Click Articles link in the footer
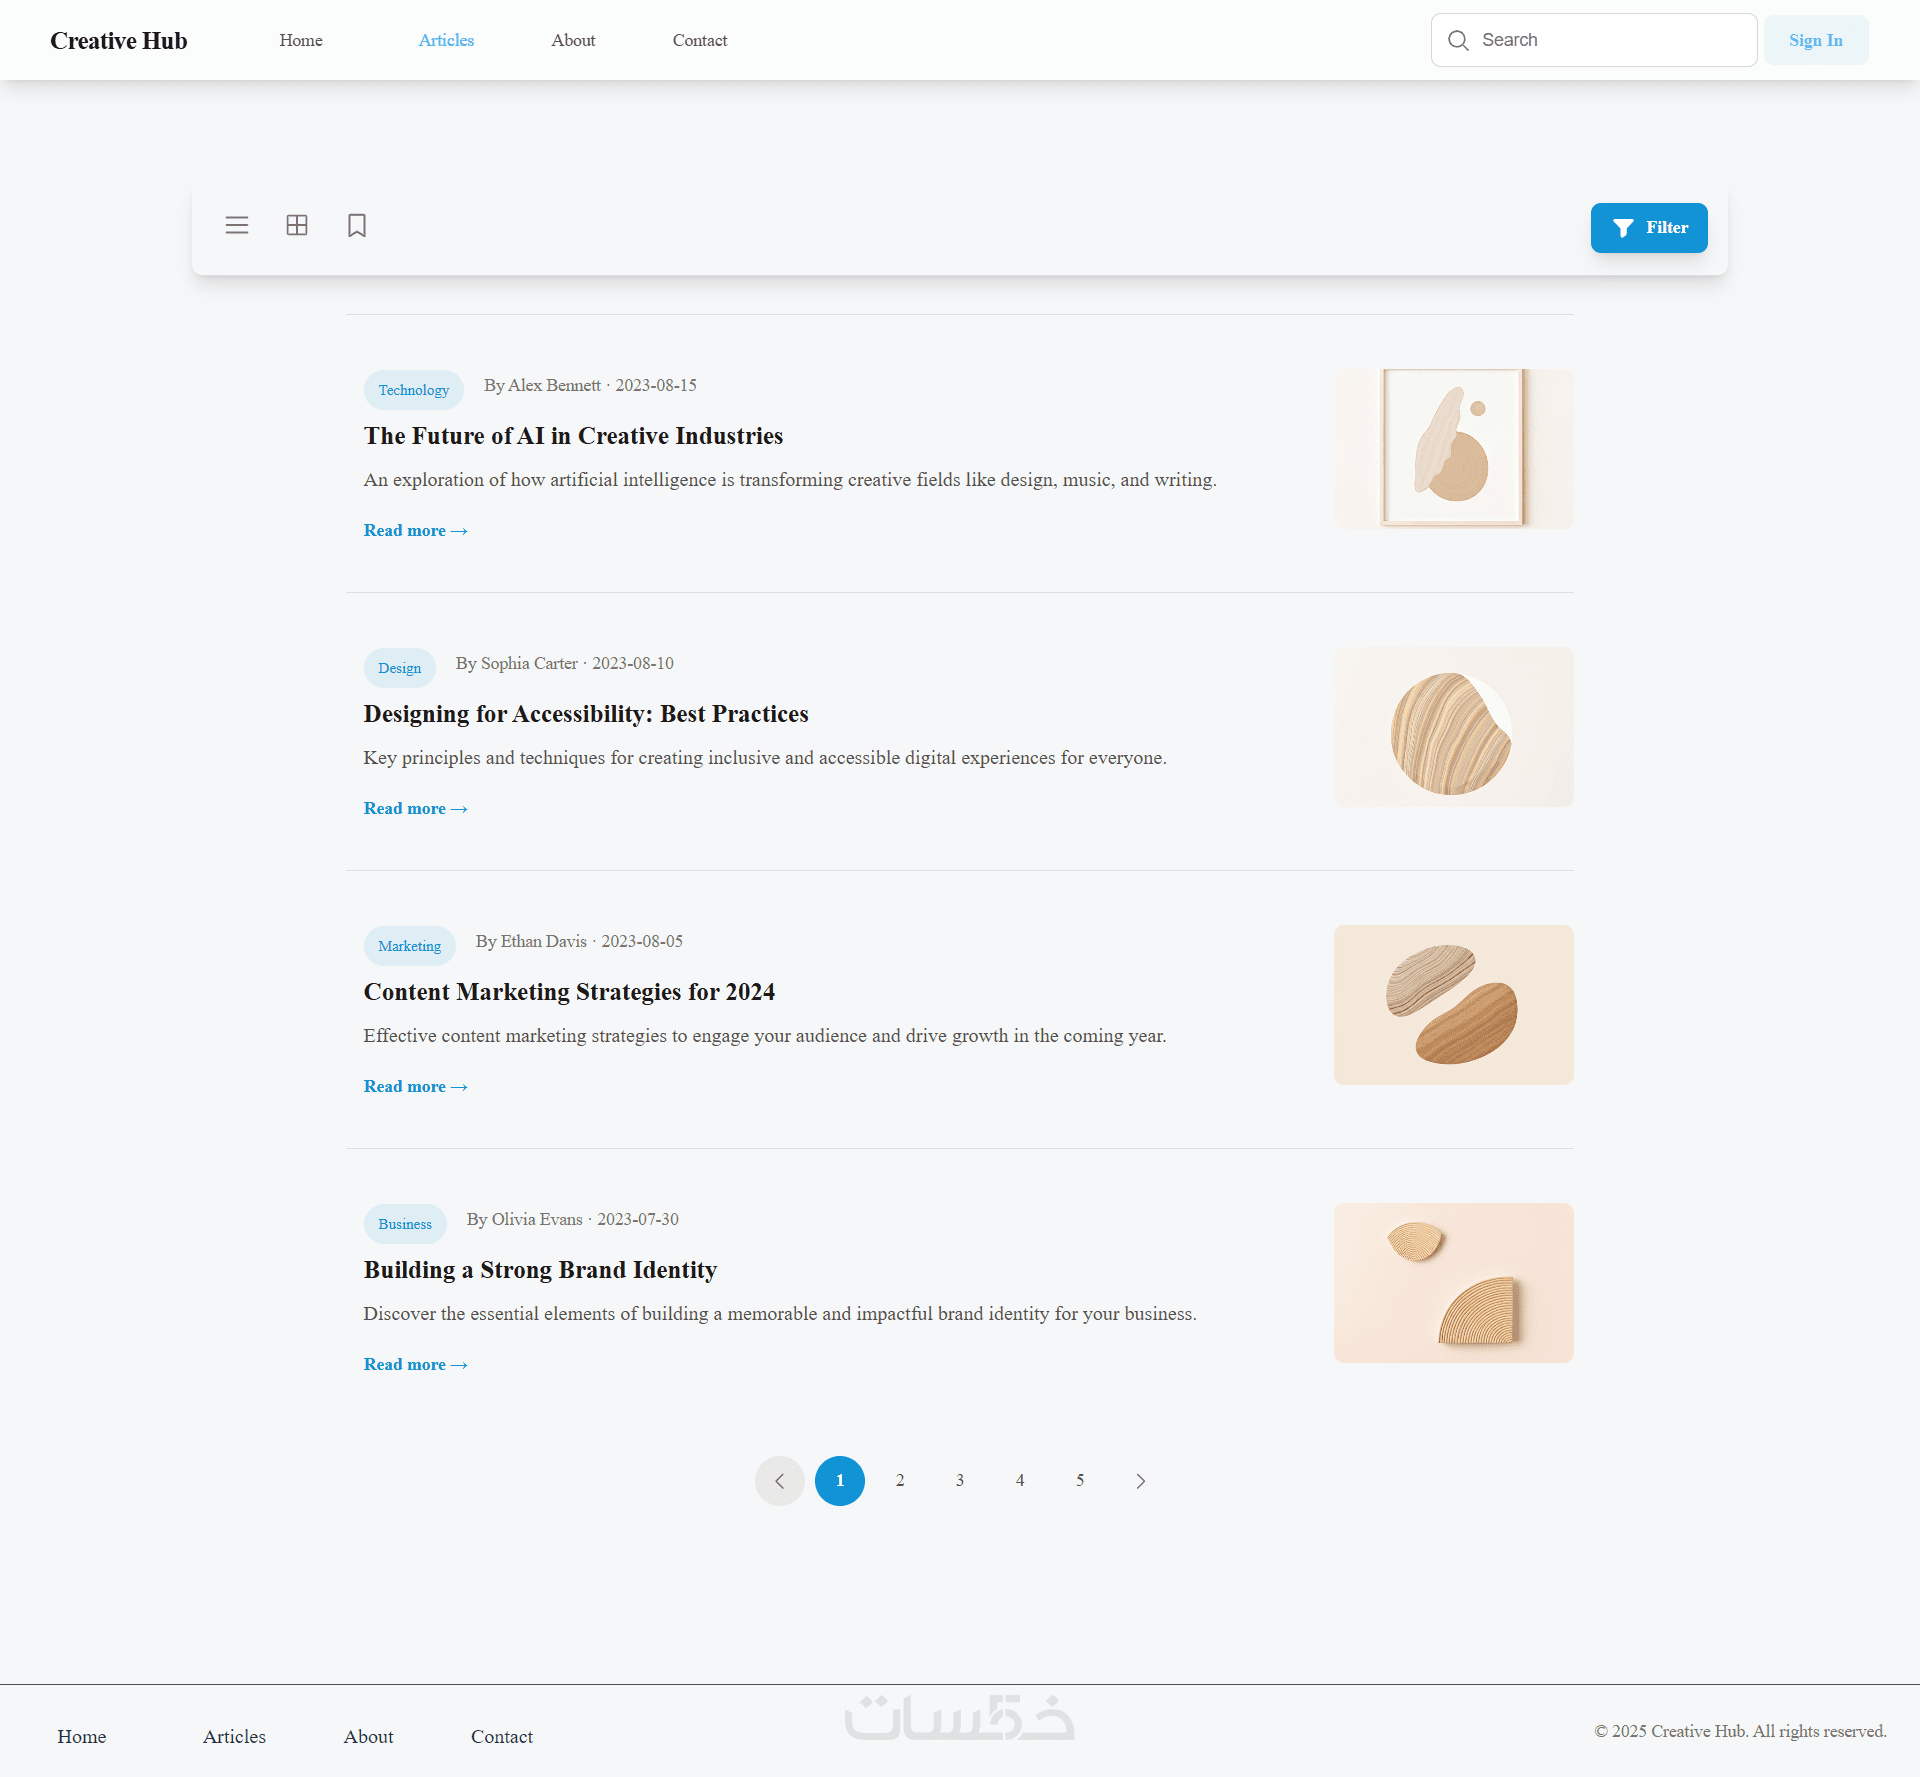This screenshot has height=1777, width=1920. coord(234,1737)
